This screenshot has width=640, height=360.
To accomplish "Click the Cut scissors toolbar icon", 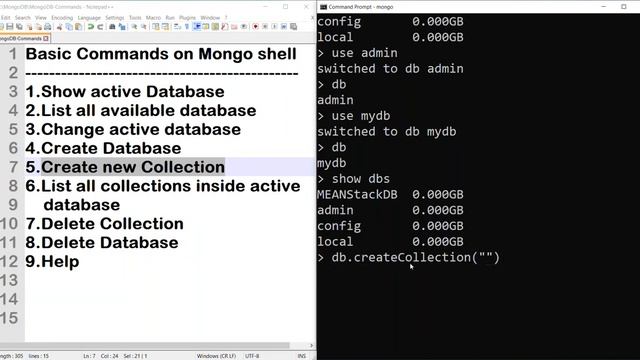I will point(60,27).
